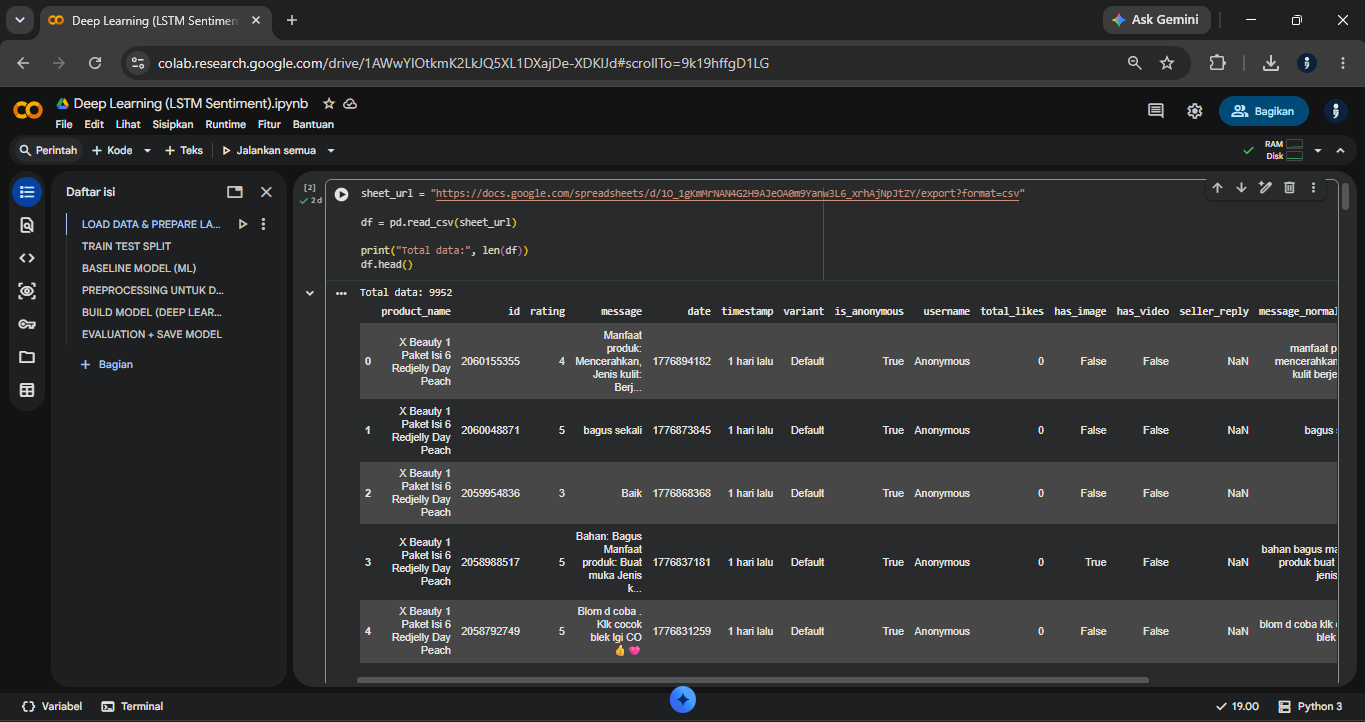1365x722 pixels.
Task: Click the output horizontal scrollbar
Action: [x=752, y=680]
